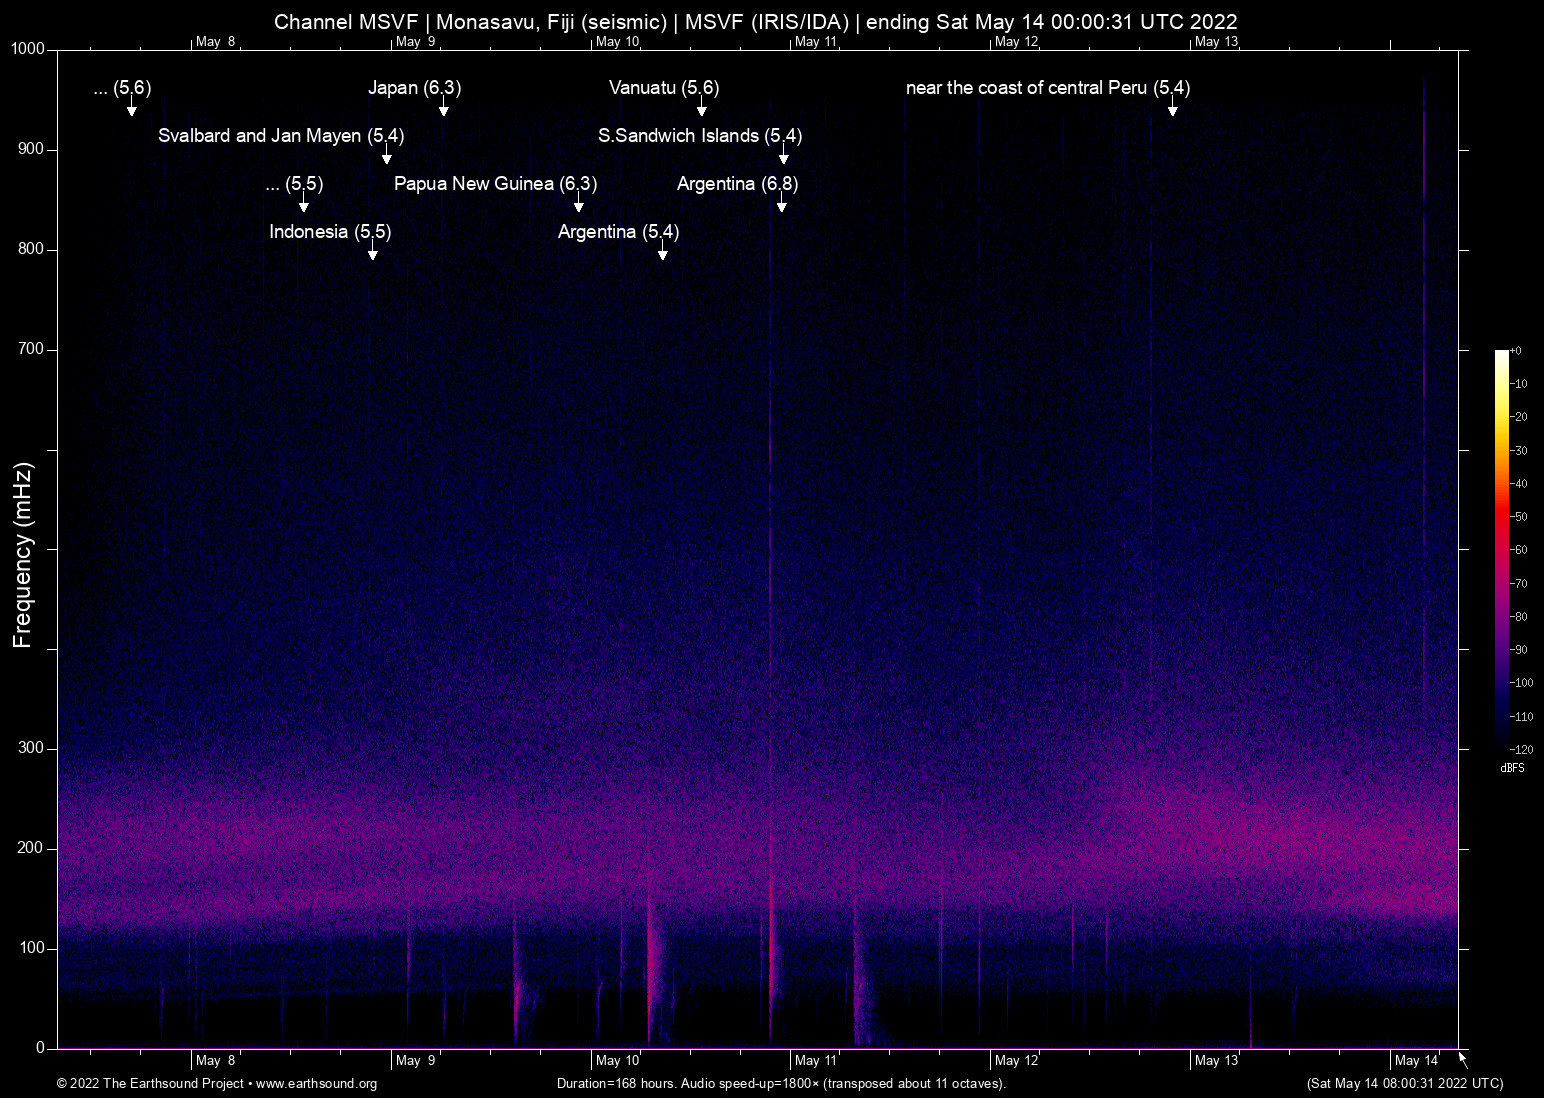
Task: Click the Papua New Guinea (6.3) arrow
Action: coord(577,206)
